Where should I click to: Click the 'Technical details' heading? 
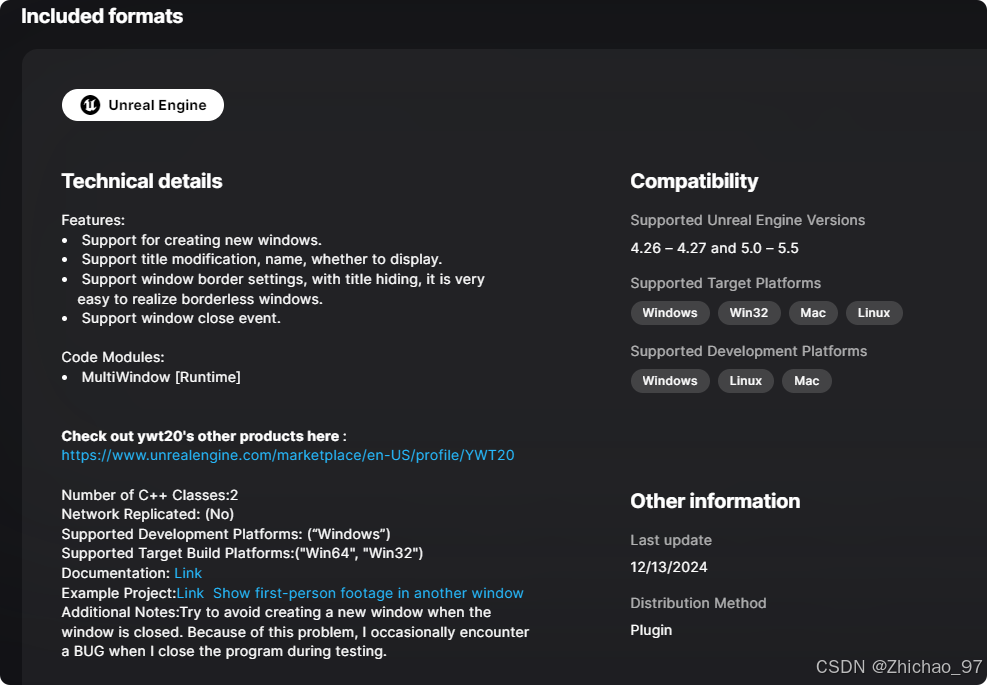tap(142, 181)
